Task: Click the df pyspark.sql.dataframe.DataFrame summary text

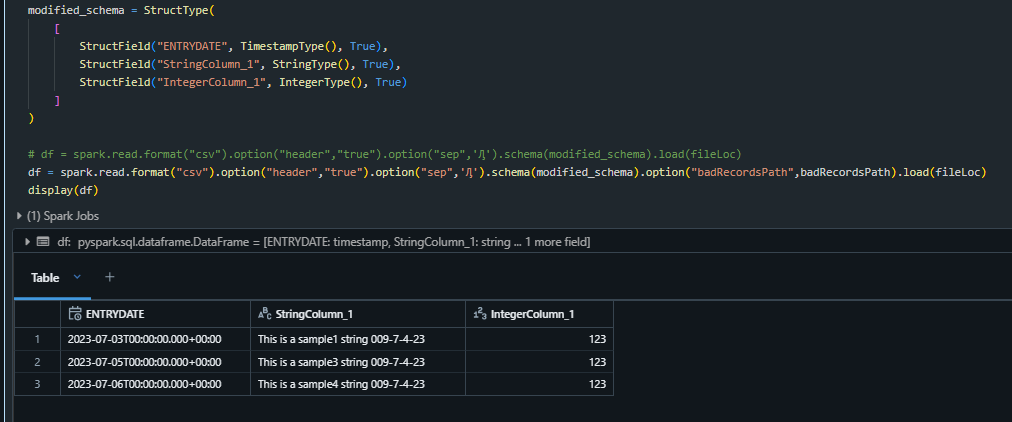Action: tap(323, 242)
